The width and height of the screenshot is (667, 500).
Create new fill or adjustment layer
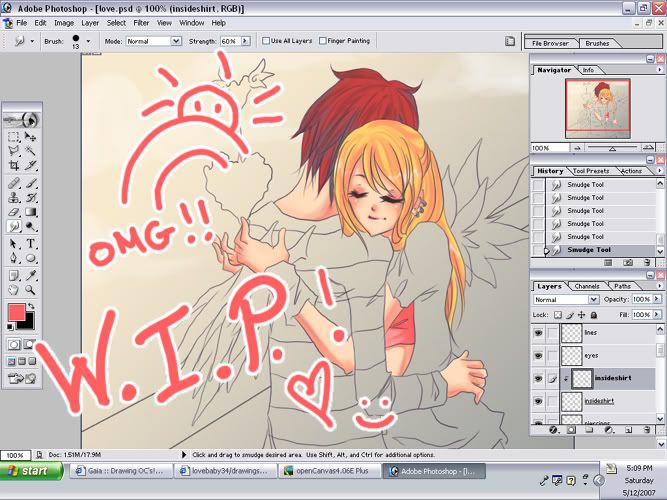click(x=609, y=430)
